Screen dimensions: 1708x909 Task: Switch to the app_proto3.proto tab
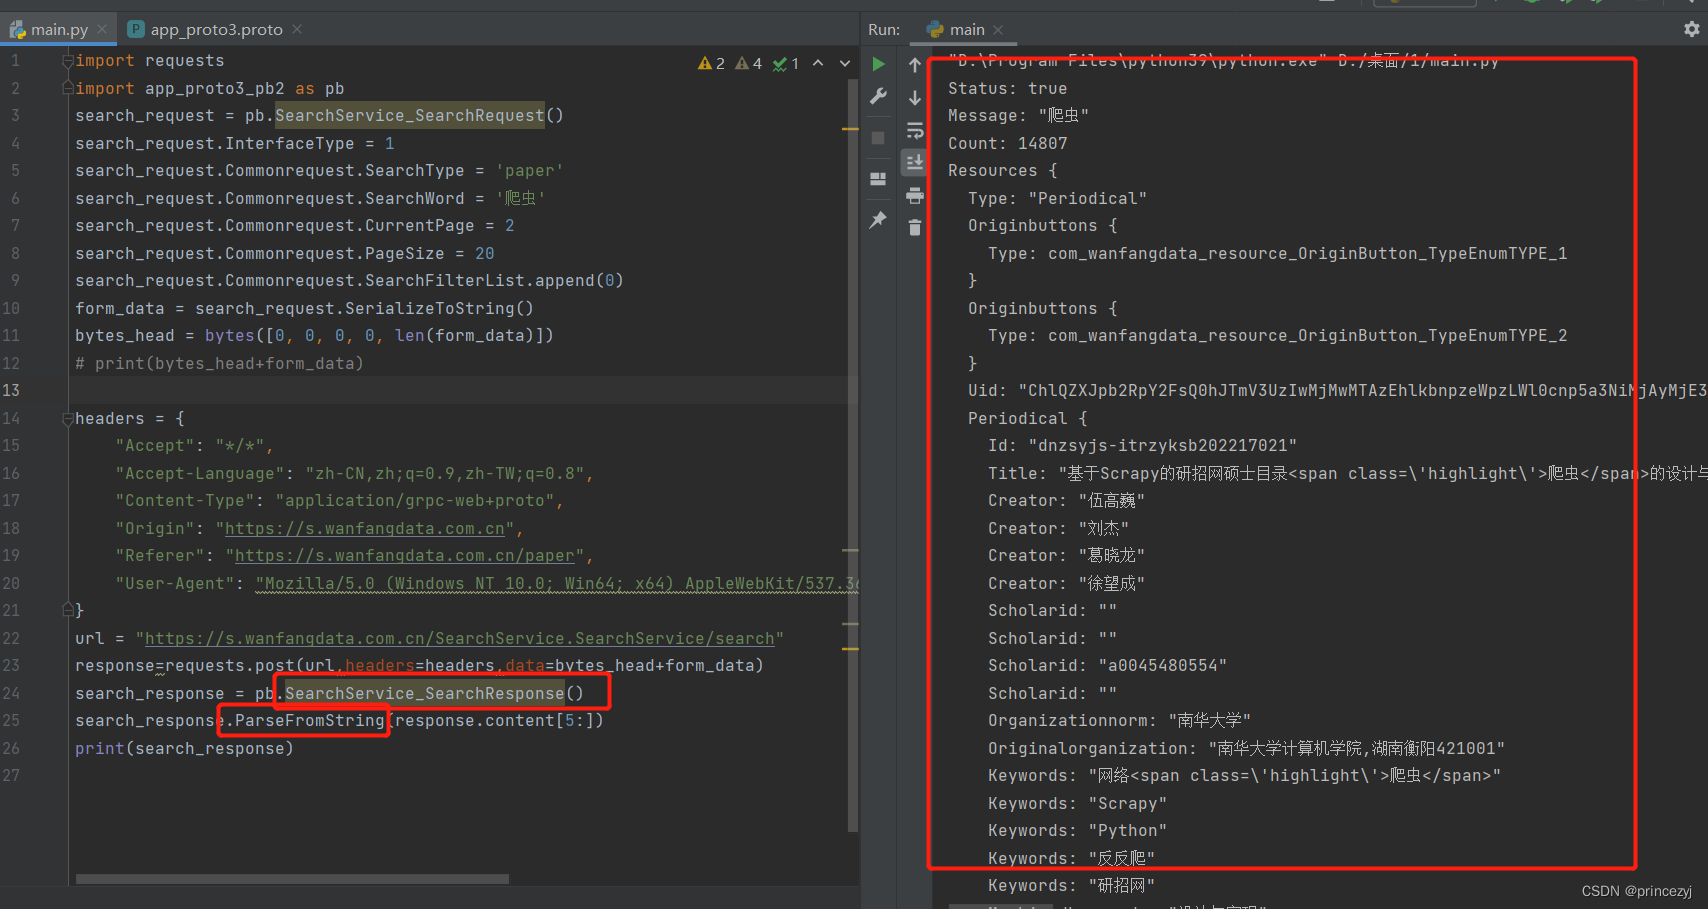coord(216,29)
